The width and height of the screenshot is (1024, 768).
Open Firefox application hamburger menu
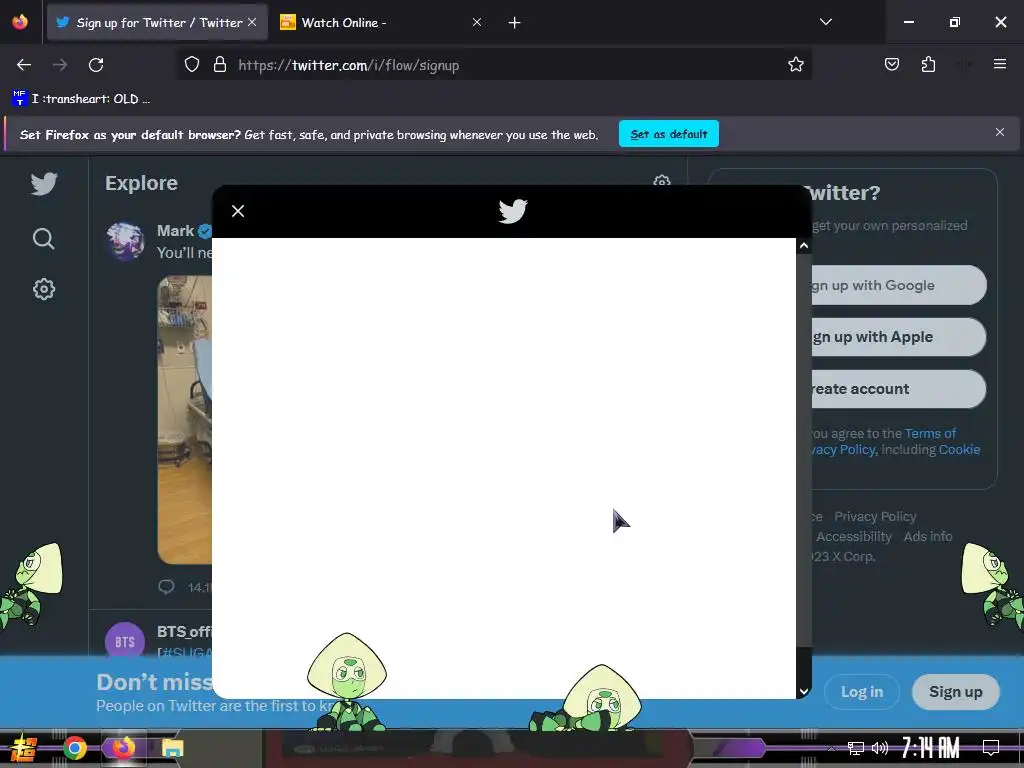click(1000, 64)
